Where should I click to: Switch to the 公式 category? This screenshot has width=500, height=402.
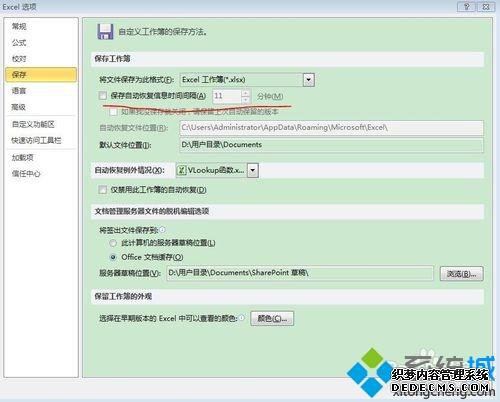19,43
